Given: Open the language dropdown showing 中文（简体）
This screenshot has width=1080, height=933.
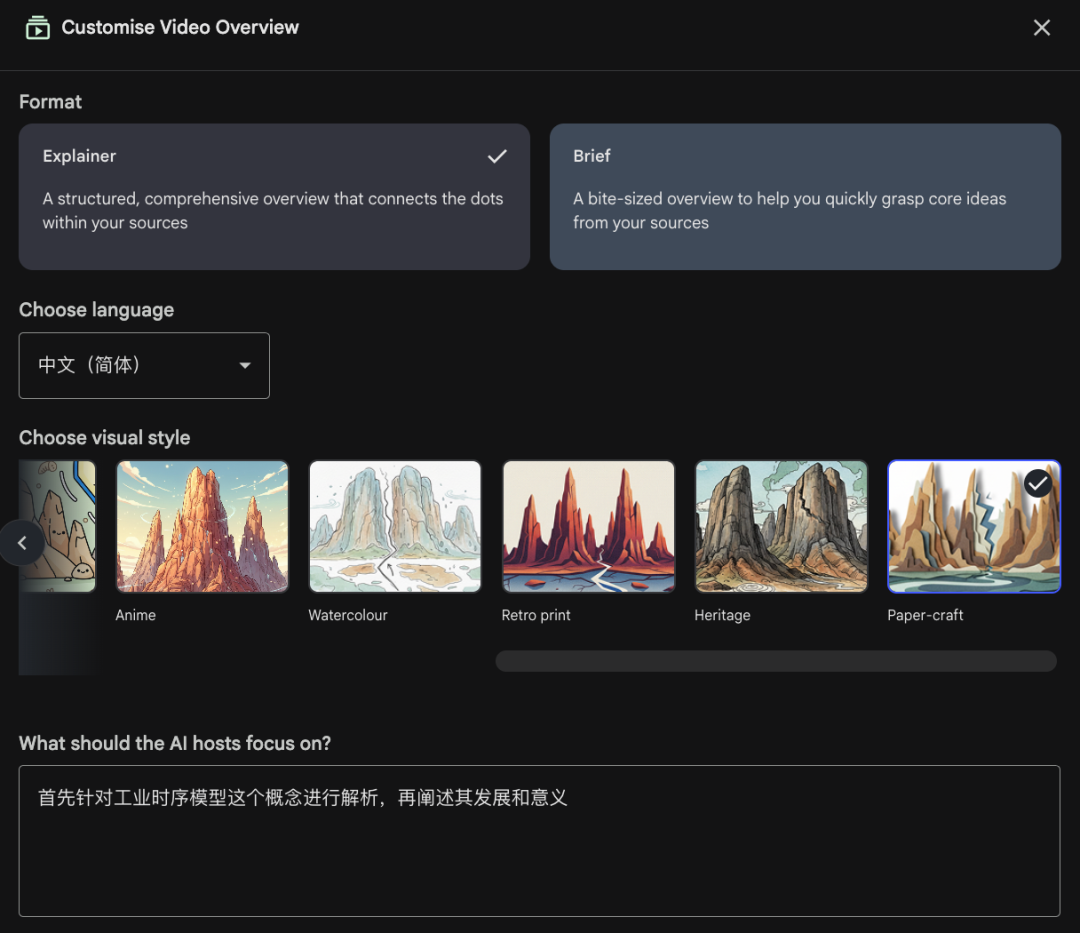Looking at the screenshot, I should tap(144, 366).
